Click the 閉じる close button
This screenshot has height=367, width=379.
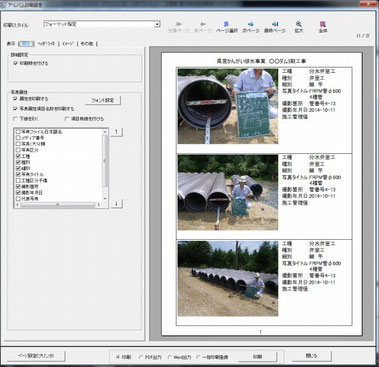tap(311, 356)
